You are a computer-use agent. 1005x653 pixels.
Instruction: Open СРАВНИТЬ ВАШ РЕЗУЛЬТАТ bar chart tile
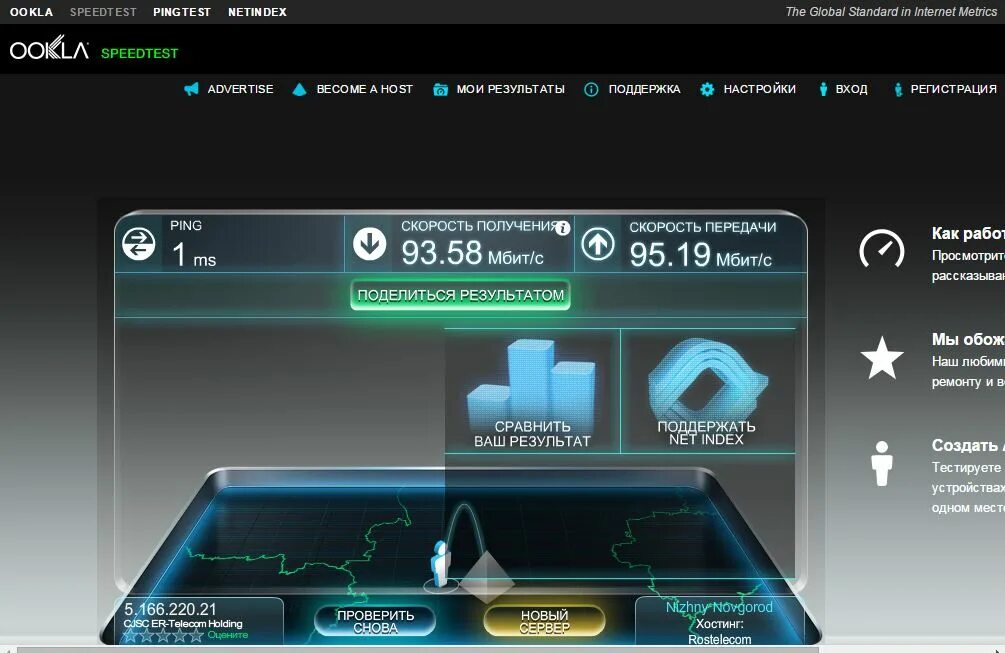click(532, 391)
